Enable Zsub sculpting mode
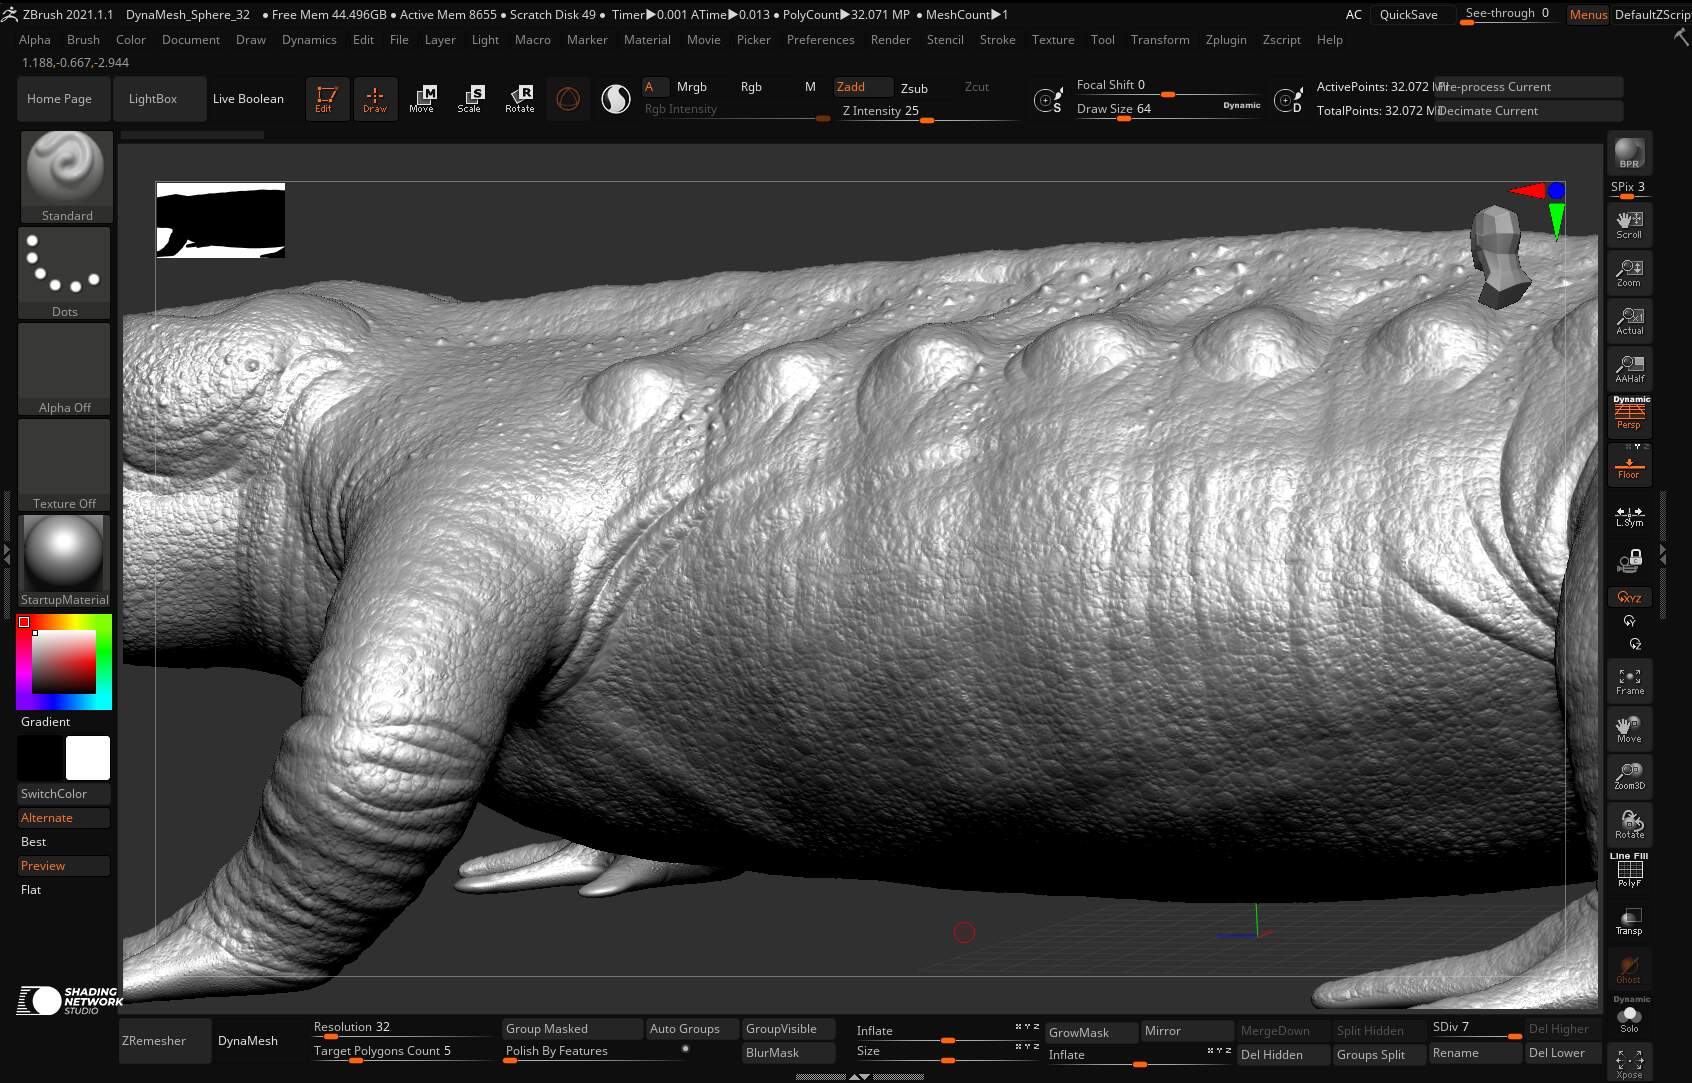 [x=914, y=88]
